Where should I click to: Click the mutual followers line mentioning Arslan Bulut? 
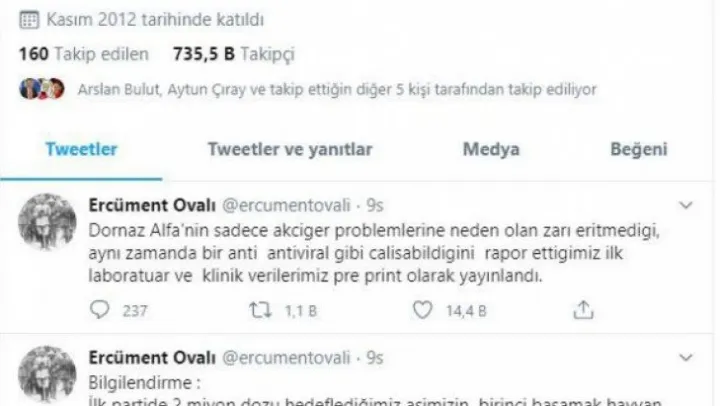point(337,89)
